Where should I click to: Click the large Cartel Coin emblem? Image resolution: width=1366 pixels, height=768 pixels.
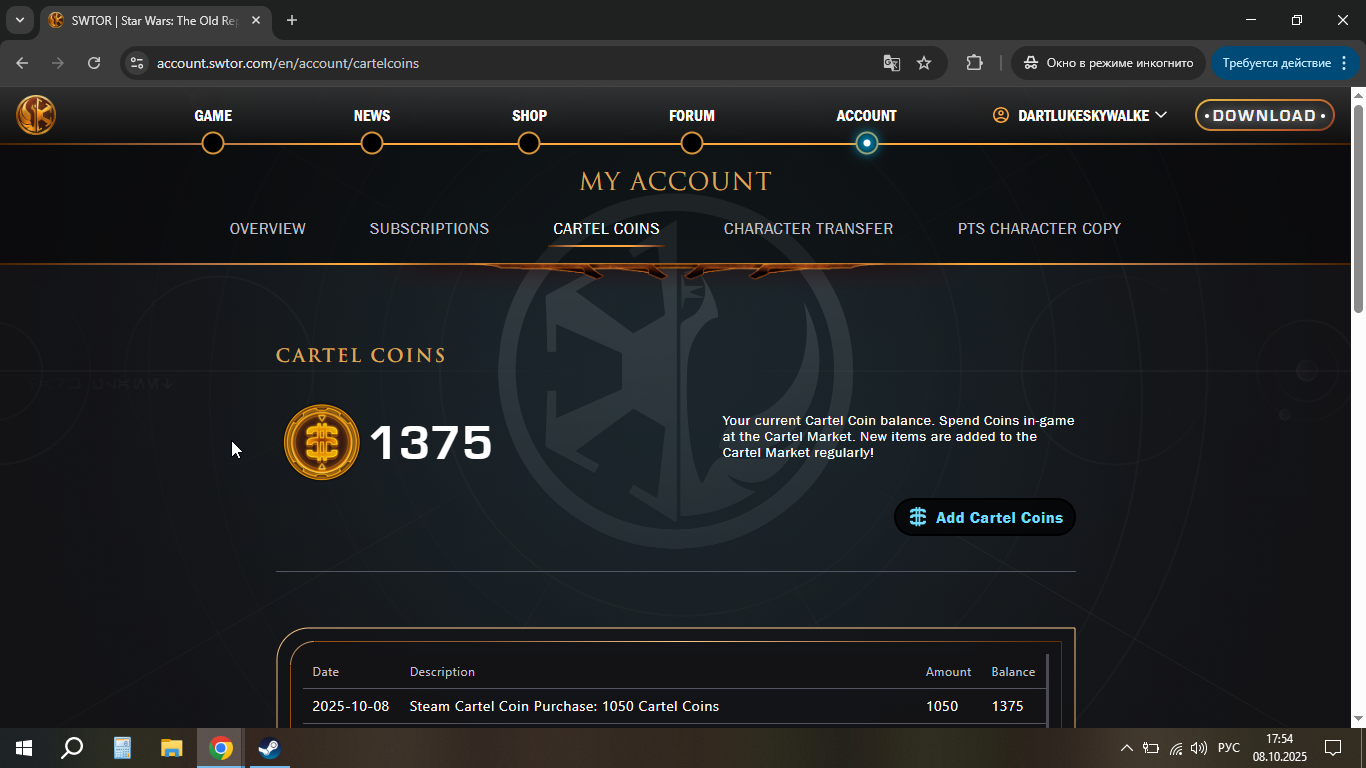pos(322,442)
